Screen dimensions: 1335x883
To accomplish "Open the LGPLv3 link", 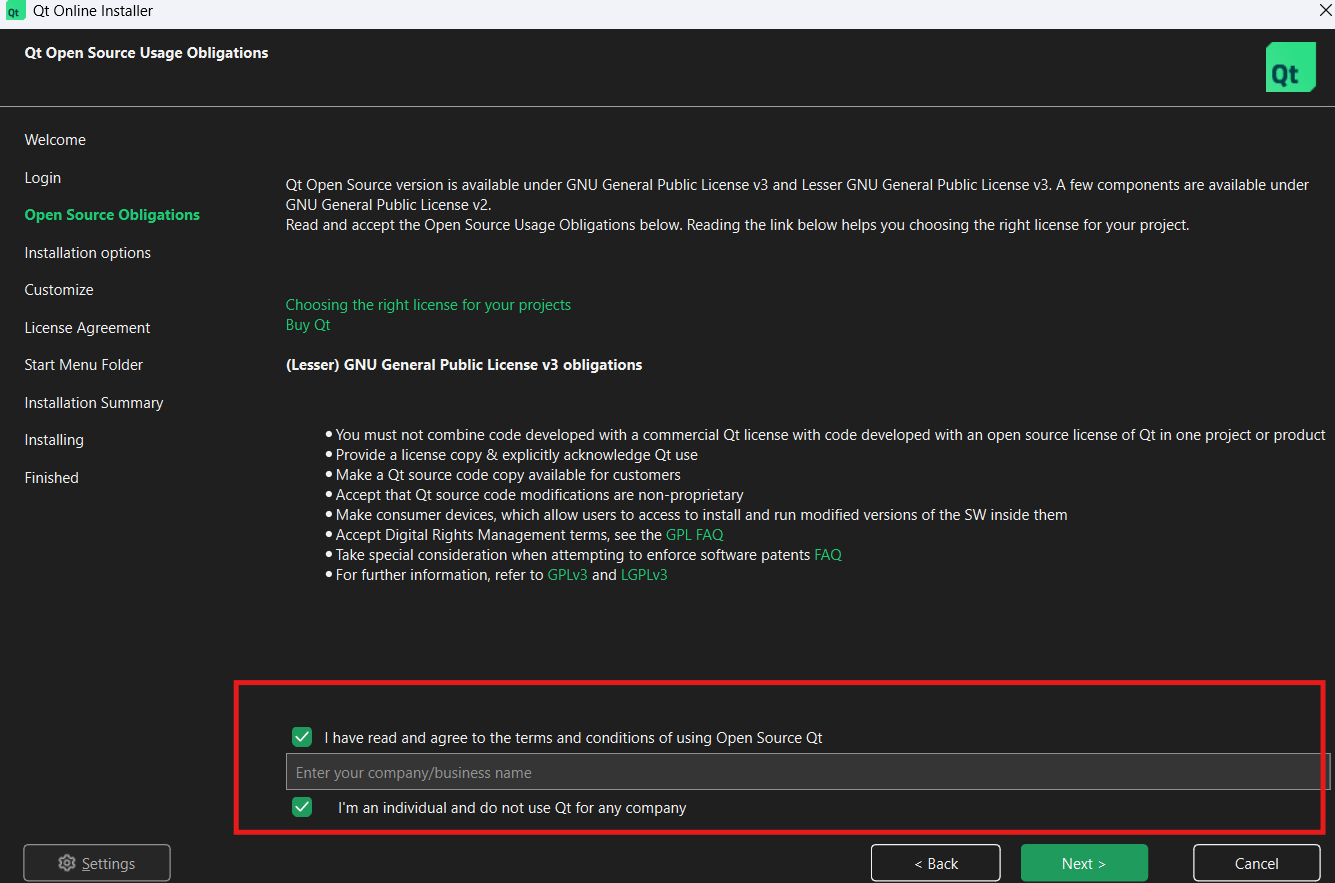I will tap(644, 575).
